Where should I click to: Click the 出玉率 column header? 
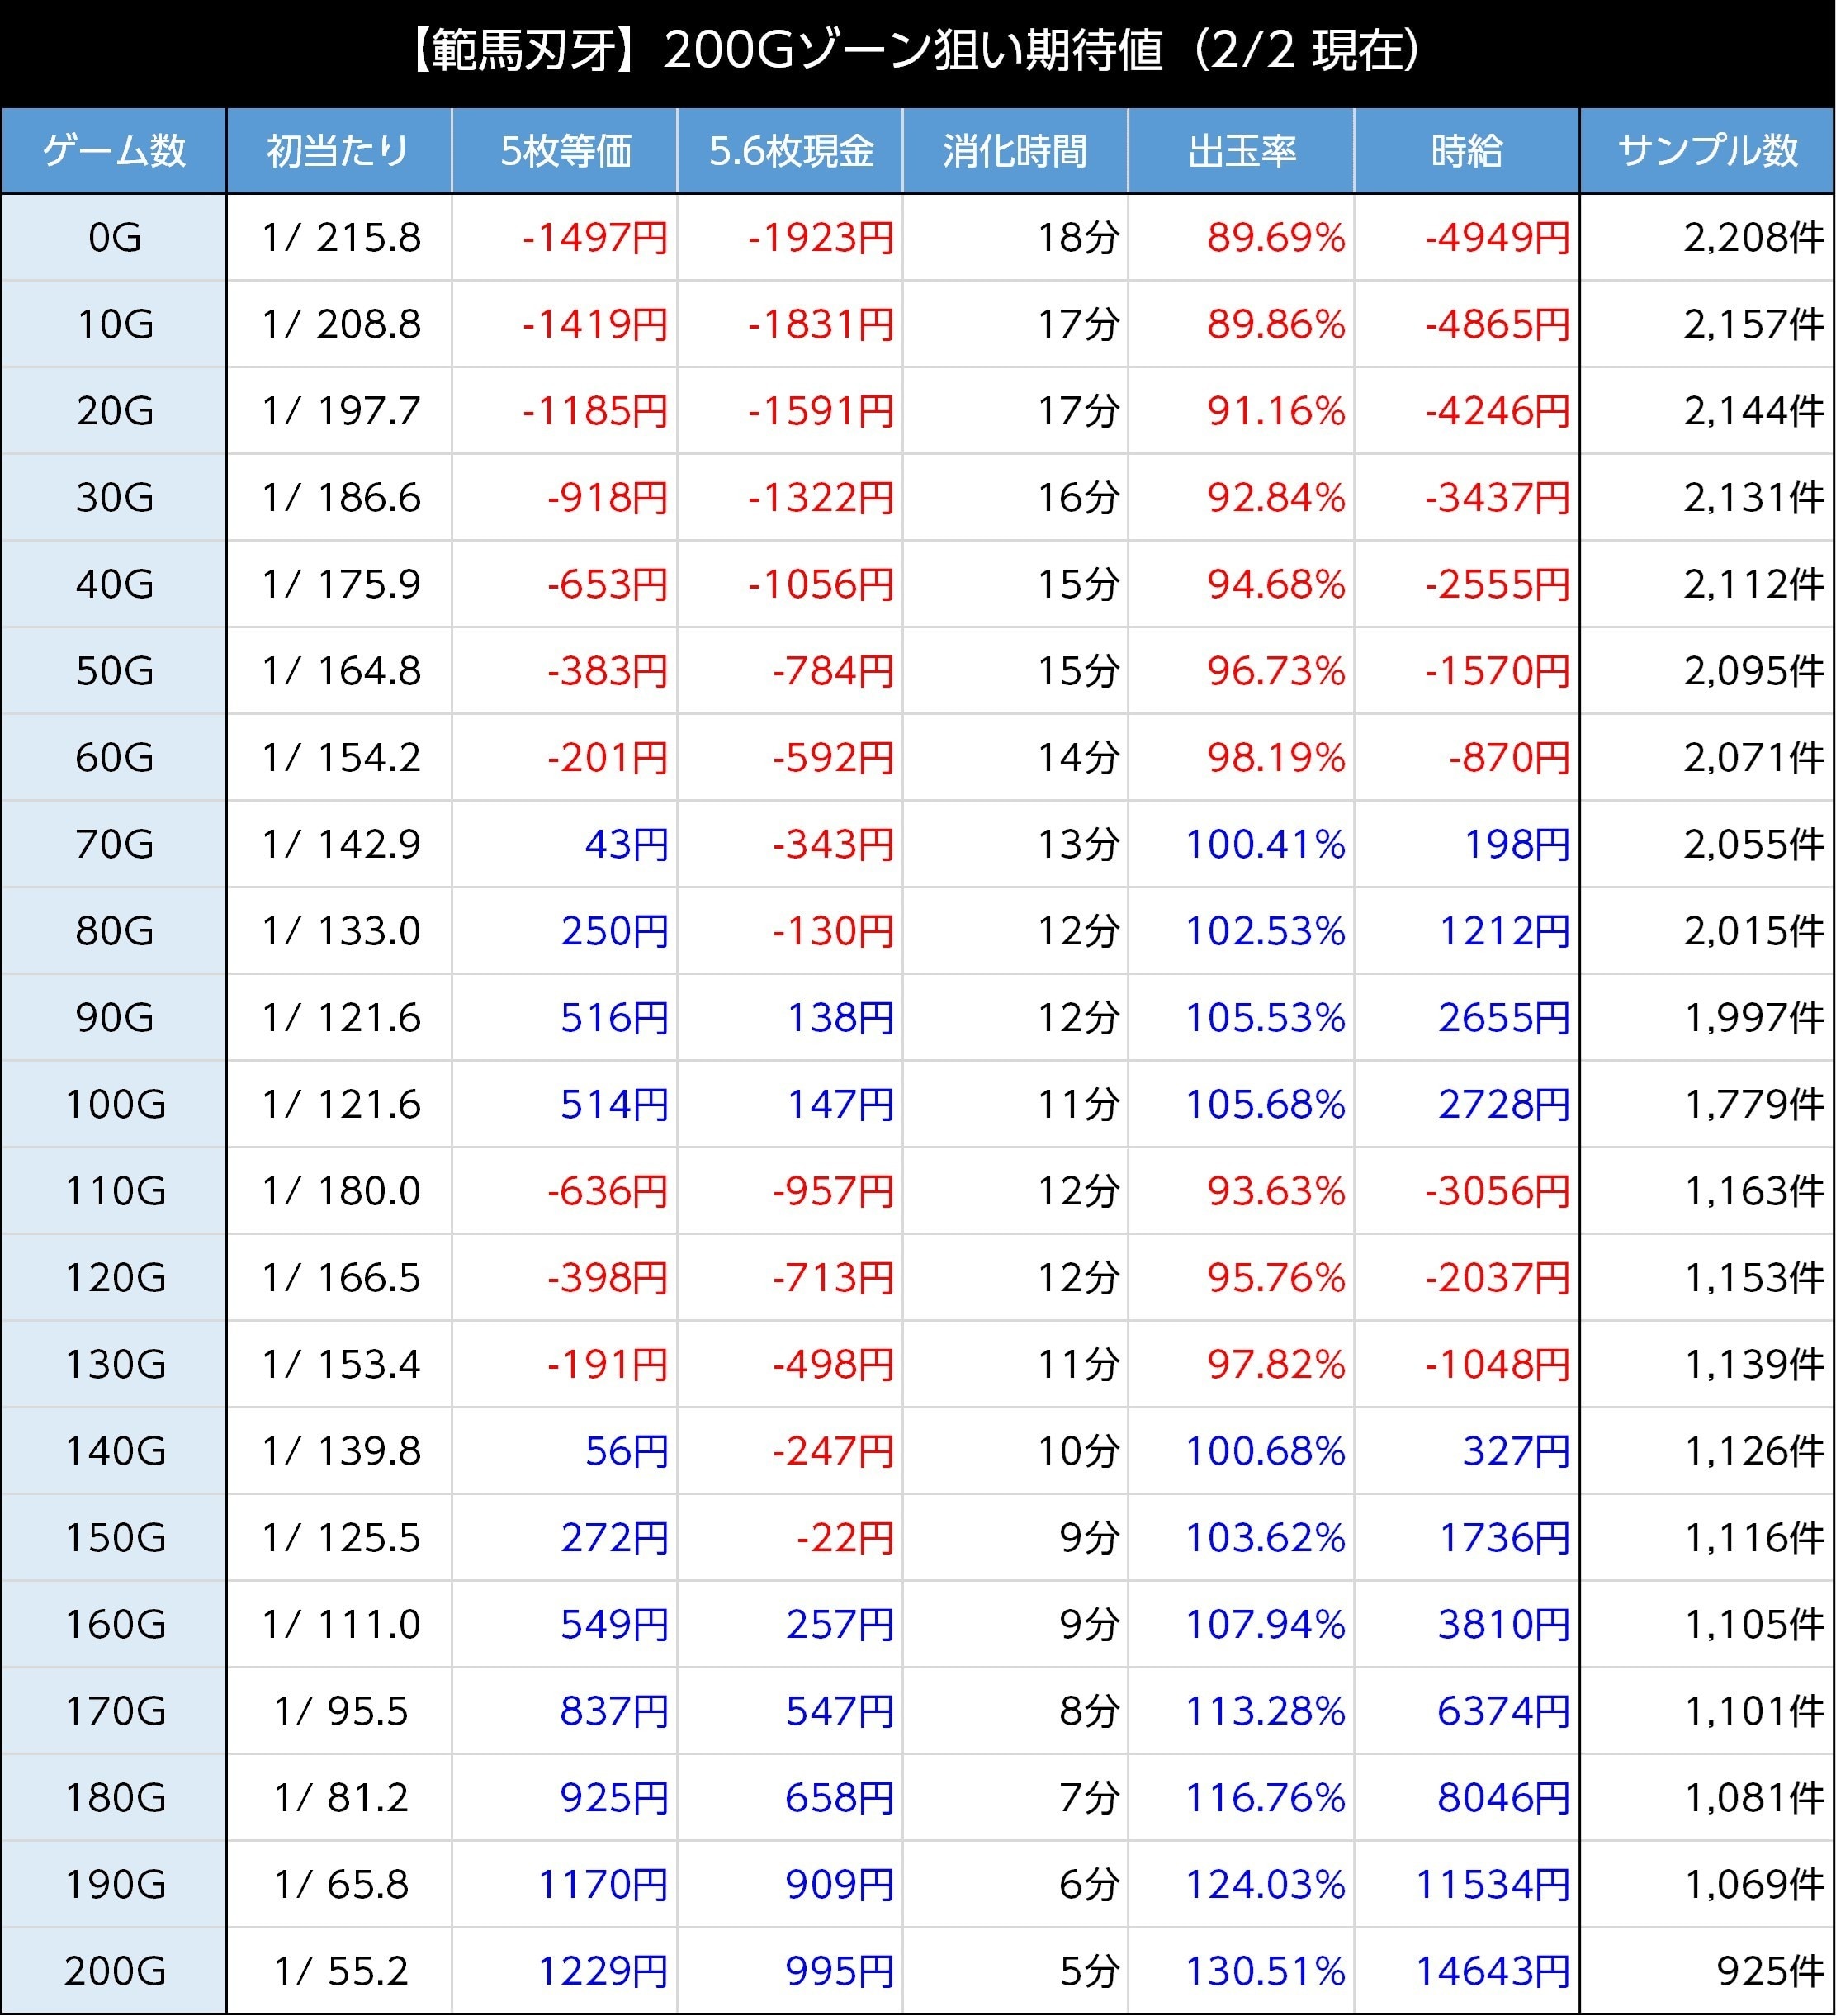[x=1241, y=151]
